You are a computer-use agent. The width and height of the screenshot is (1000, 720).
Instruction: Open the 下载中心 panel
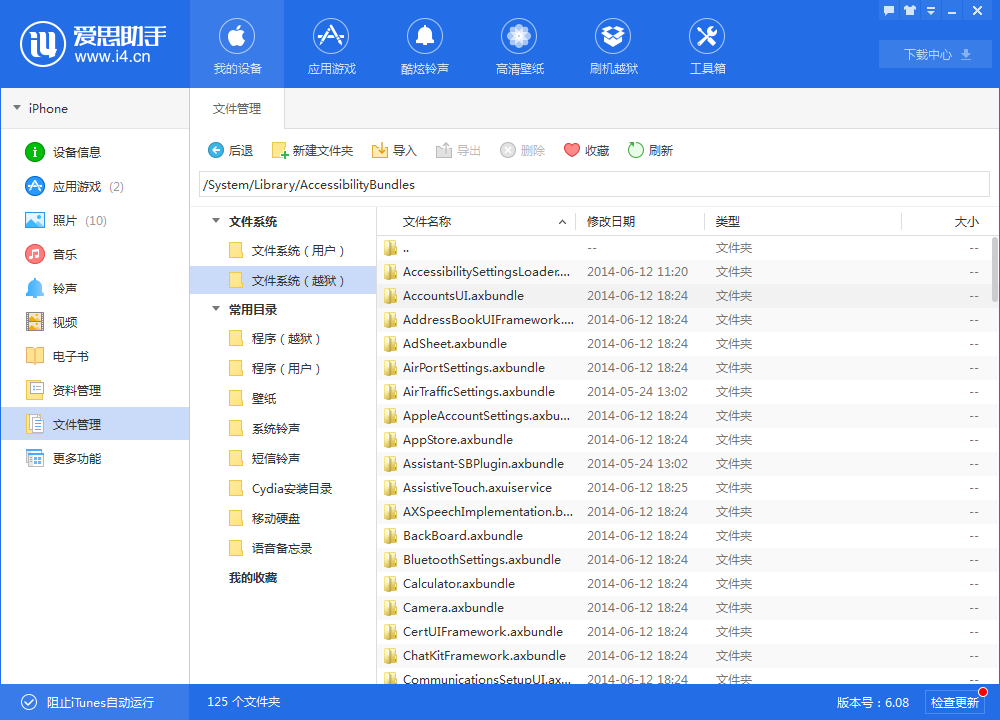coord(933,53)
